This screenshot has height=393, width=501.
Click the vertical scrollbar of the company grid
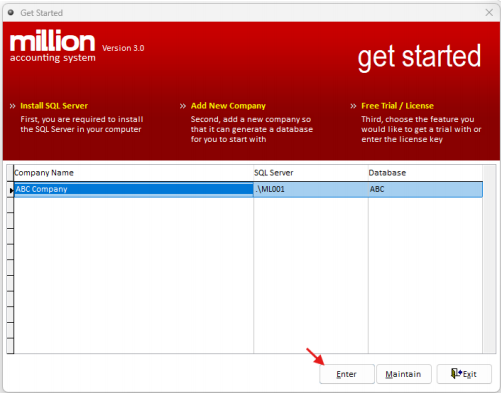[489, 259]
